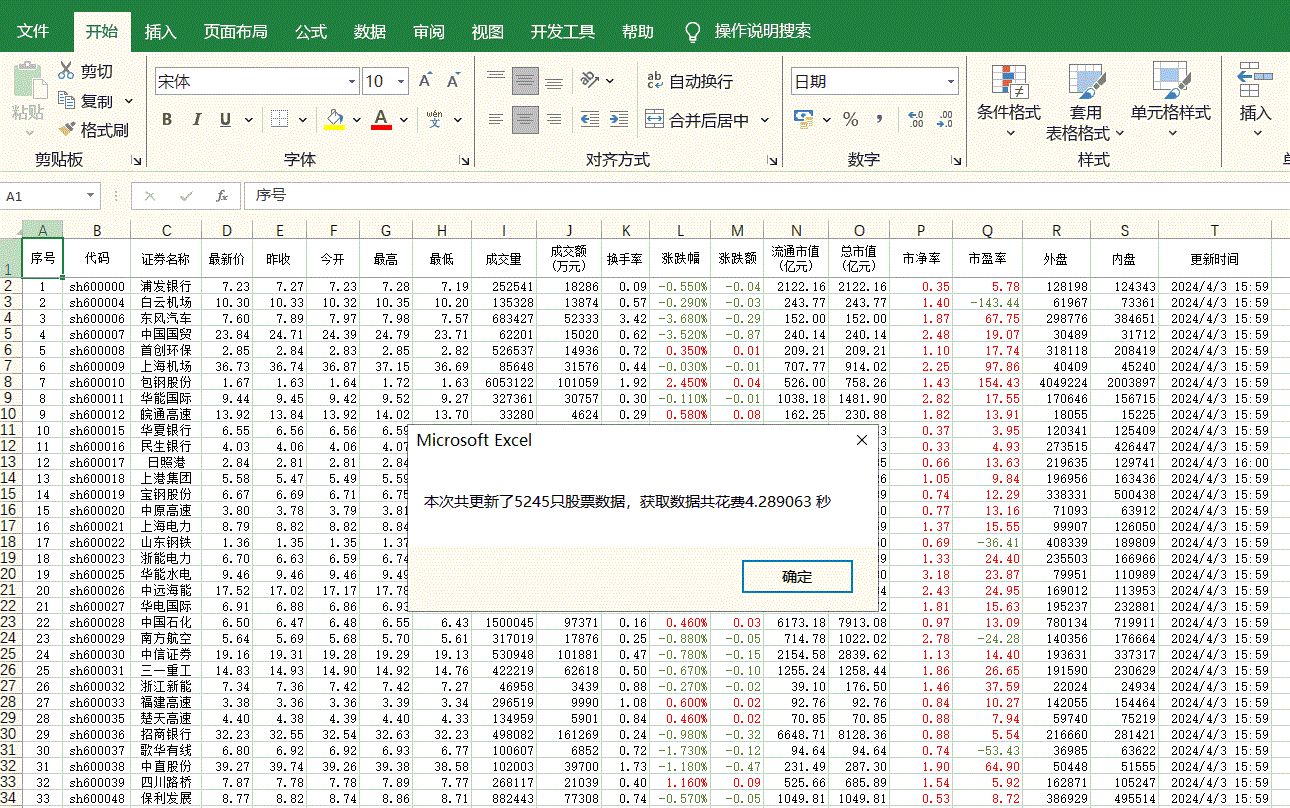This screenshot has height=808, width=1290.
Task: Open Conditional Formatting (条件格式)
Action: tap(1008, 80)
